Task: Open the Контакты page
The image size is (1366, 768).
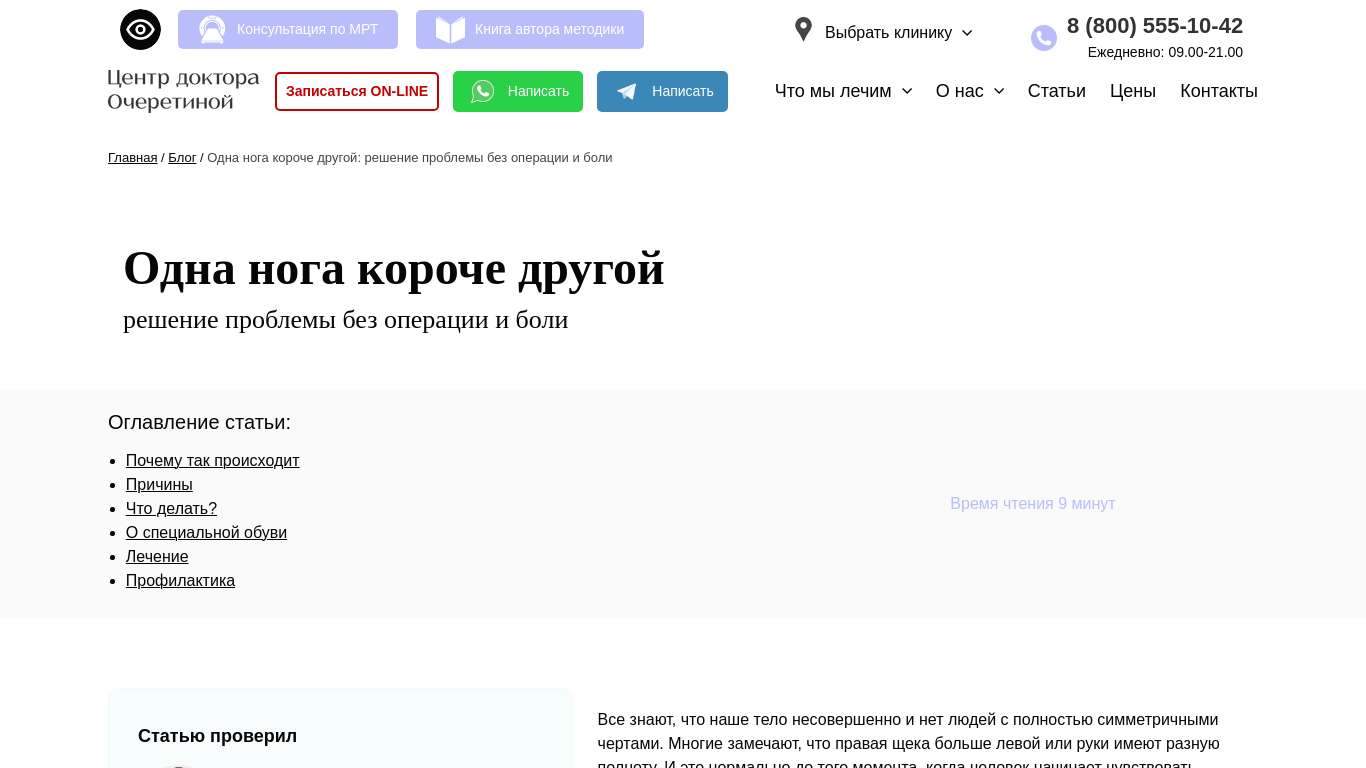Action: tap(1218, 91)
